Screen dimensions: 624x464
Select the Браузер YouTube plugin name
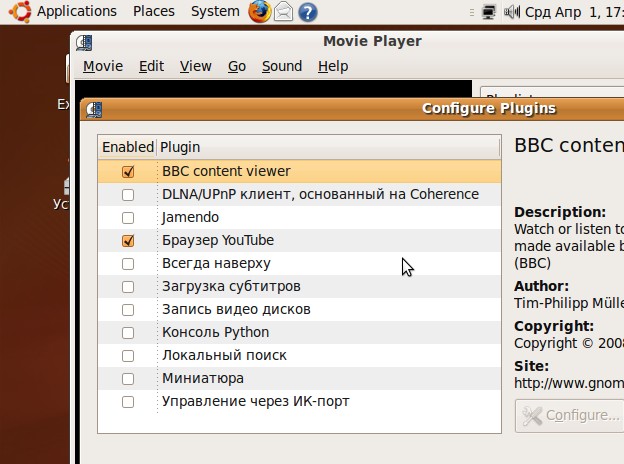[x=218, y=240]
